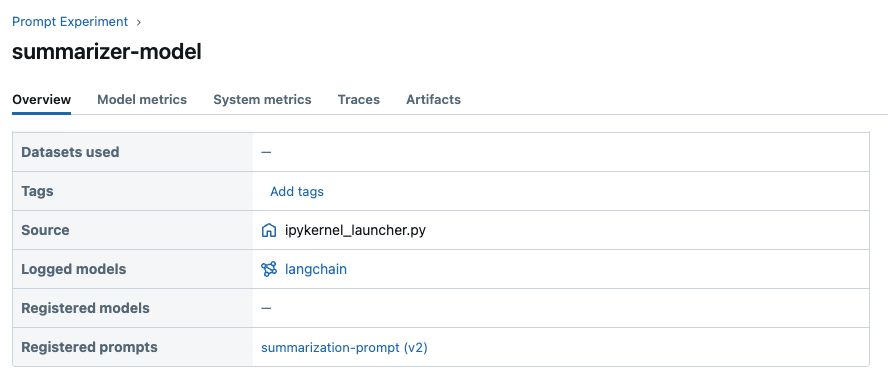
Task: Click the Tags row label
Action: [x=37, y=191]
